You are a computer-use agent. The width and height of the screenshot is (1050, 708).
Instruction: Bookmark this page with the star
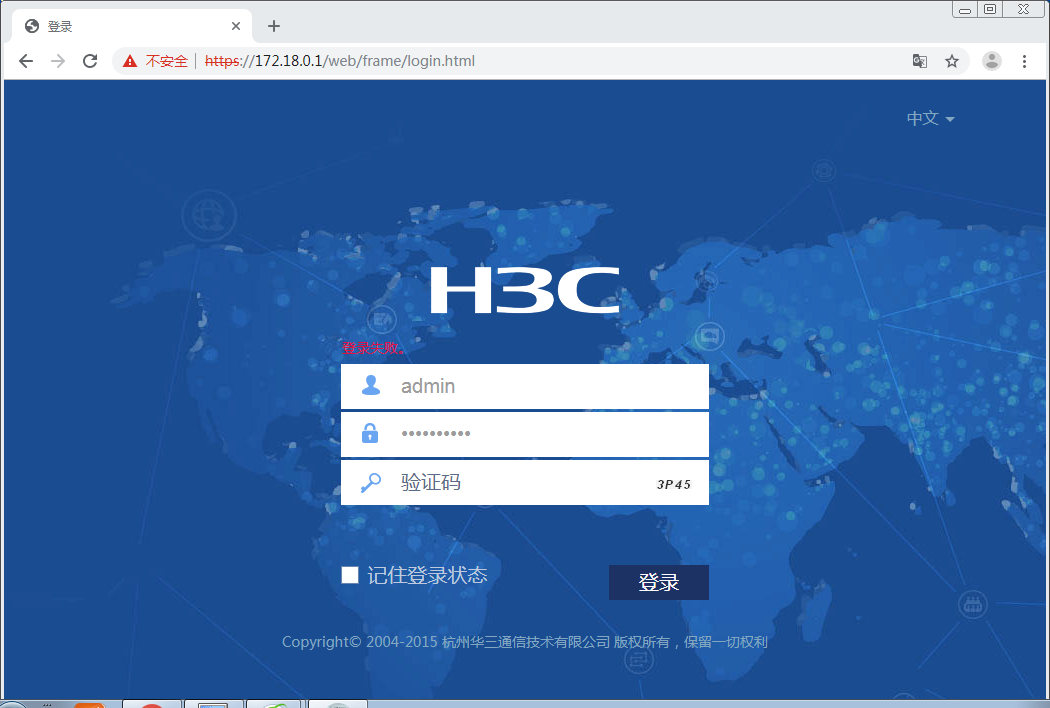click(x=952, y=61)
